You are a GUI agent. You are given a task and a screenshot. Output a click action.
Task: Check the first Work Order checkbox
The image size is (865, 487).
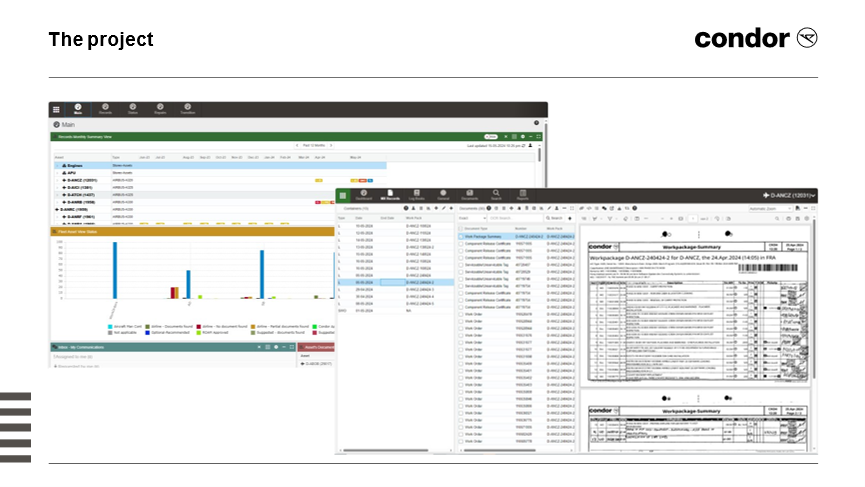[461, 314]
